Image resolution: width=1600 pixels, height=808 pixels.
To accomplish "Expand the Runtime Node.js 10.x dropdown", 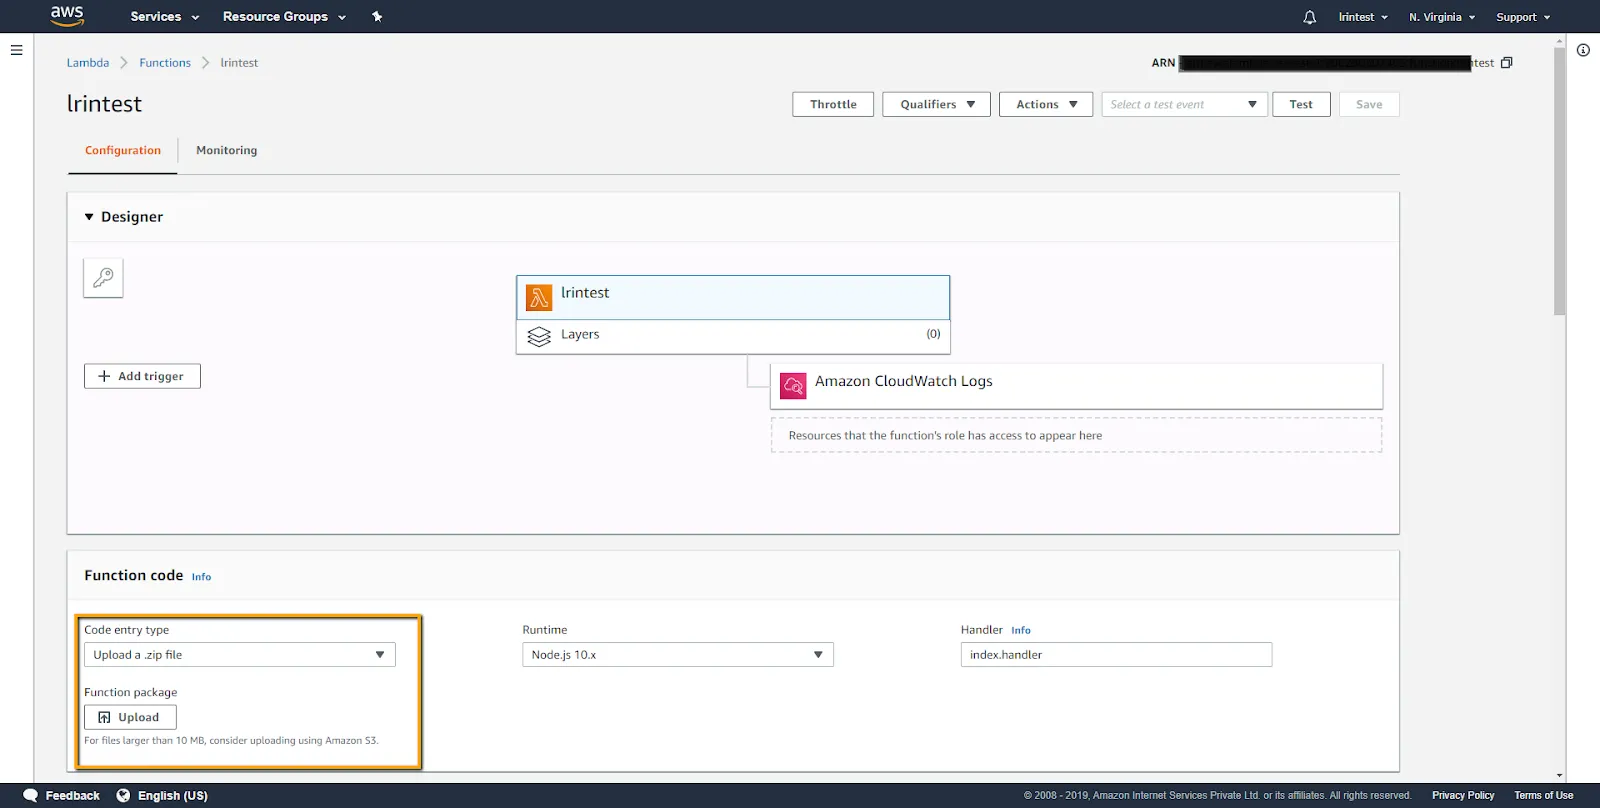I will [x=677, y=655].
